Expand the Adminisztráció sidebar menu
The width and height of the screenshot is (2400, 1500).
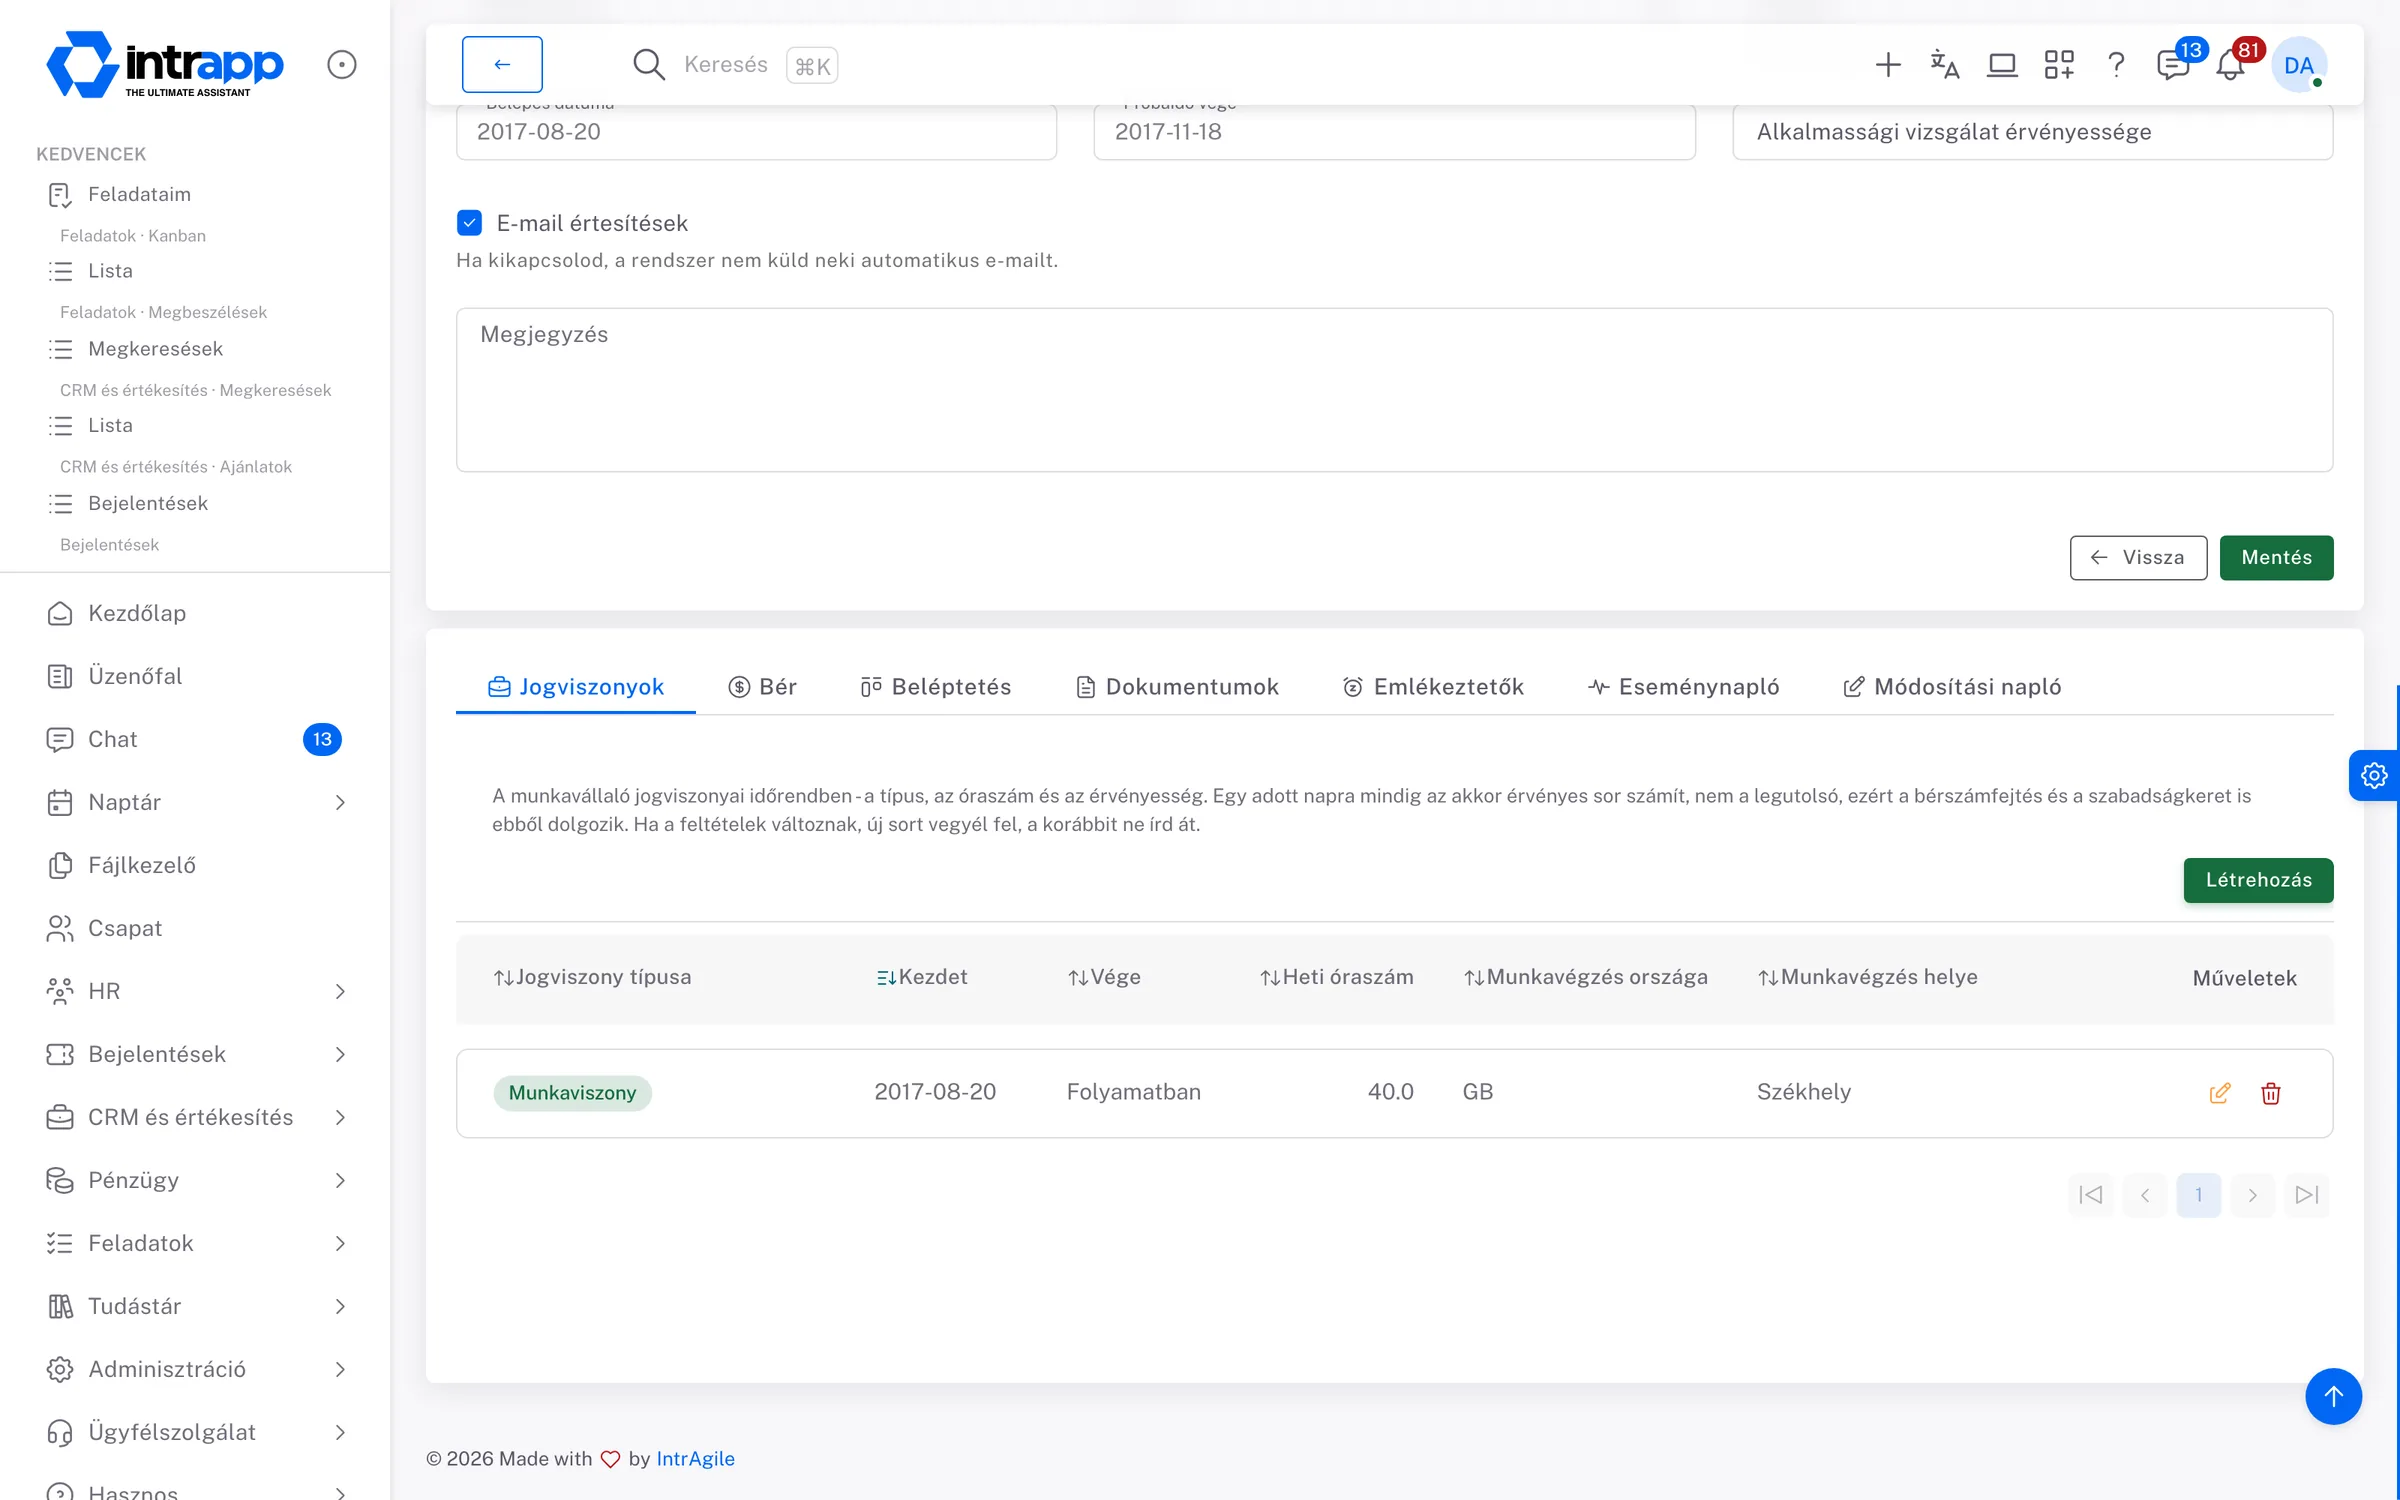coord(195,1369)
